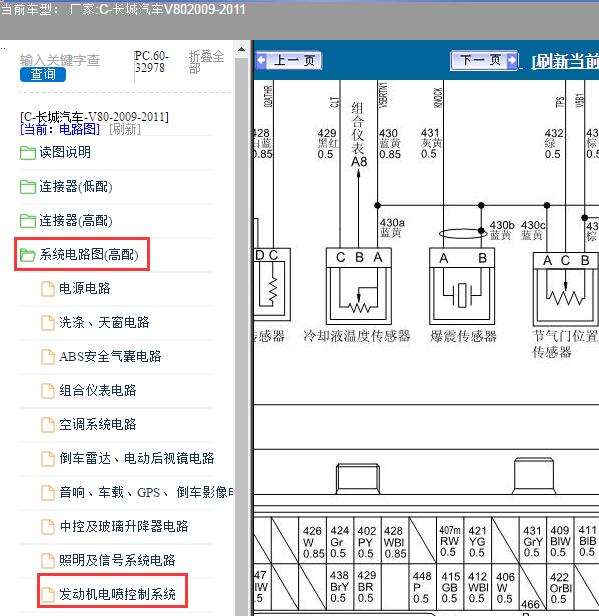This screenshot has width=599, height=616.
Task: Click the document icon beside 电源电路
Action: (48, 289)
